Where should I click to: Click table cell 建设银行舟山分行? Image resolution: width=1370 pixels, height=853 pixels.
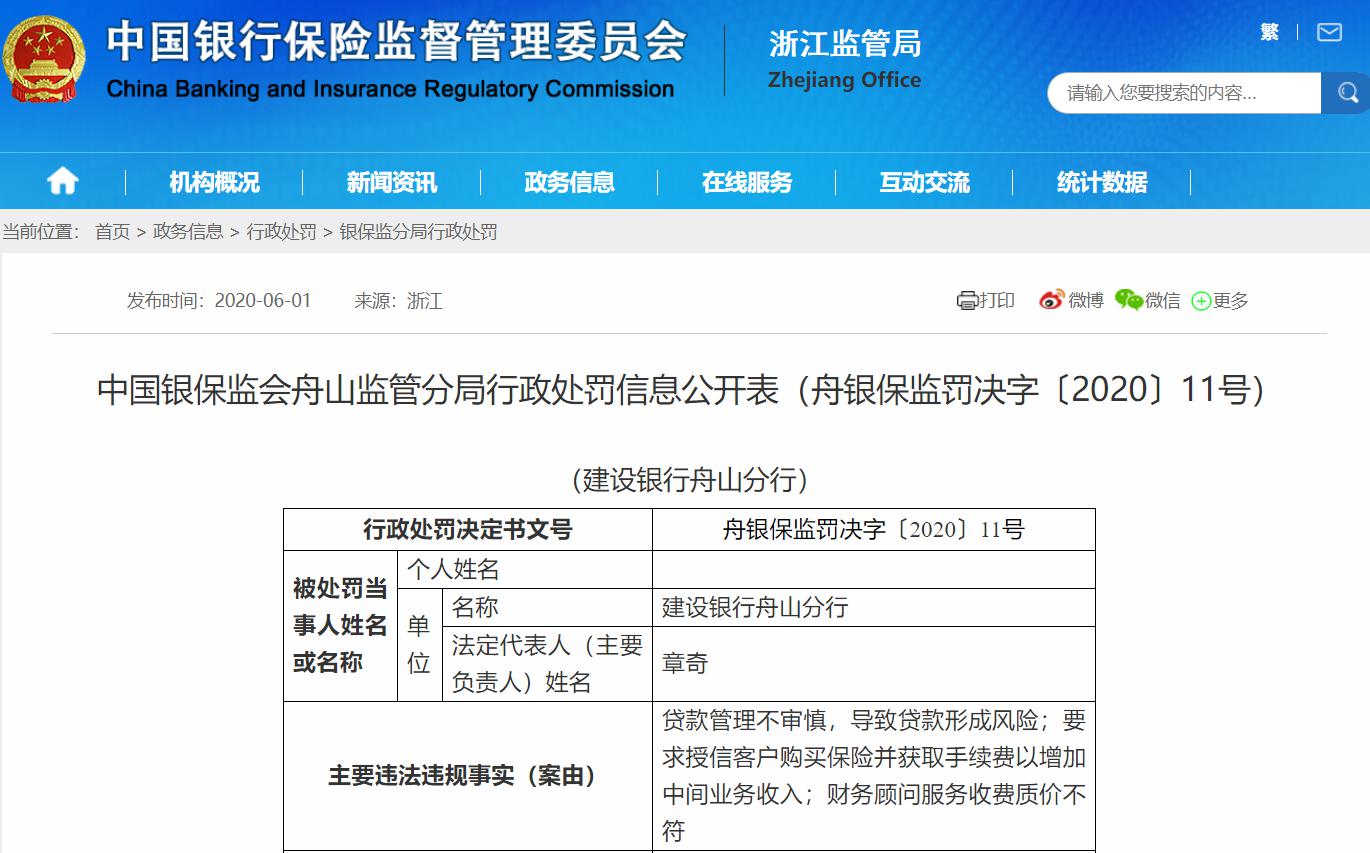point(873,607)
